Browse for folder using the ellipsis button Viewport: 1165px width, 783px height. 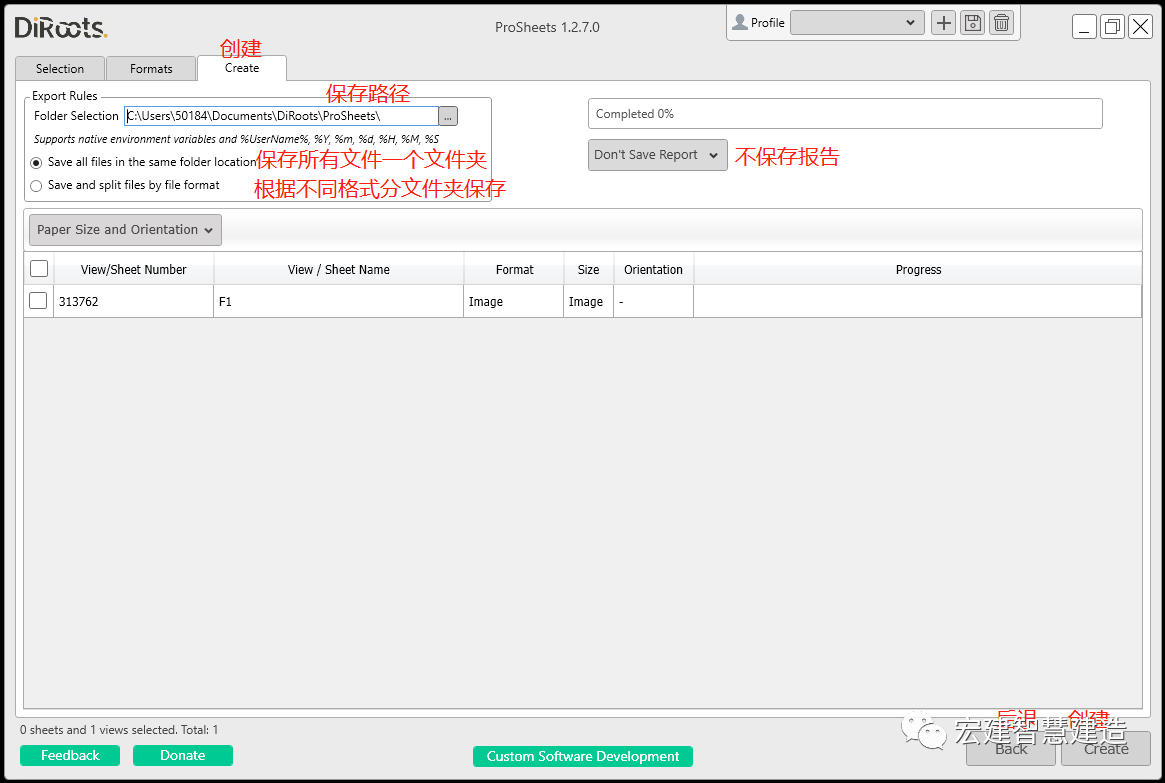(448, 117)
